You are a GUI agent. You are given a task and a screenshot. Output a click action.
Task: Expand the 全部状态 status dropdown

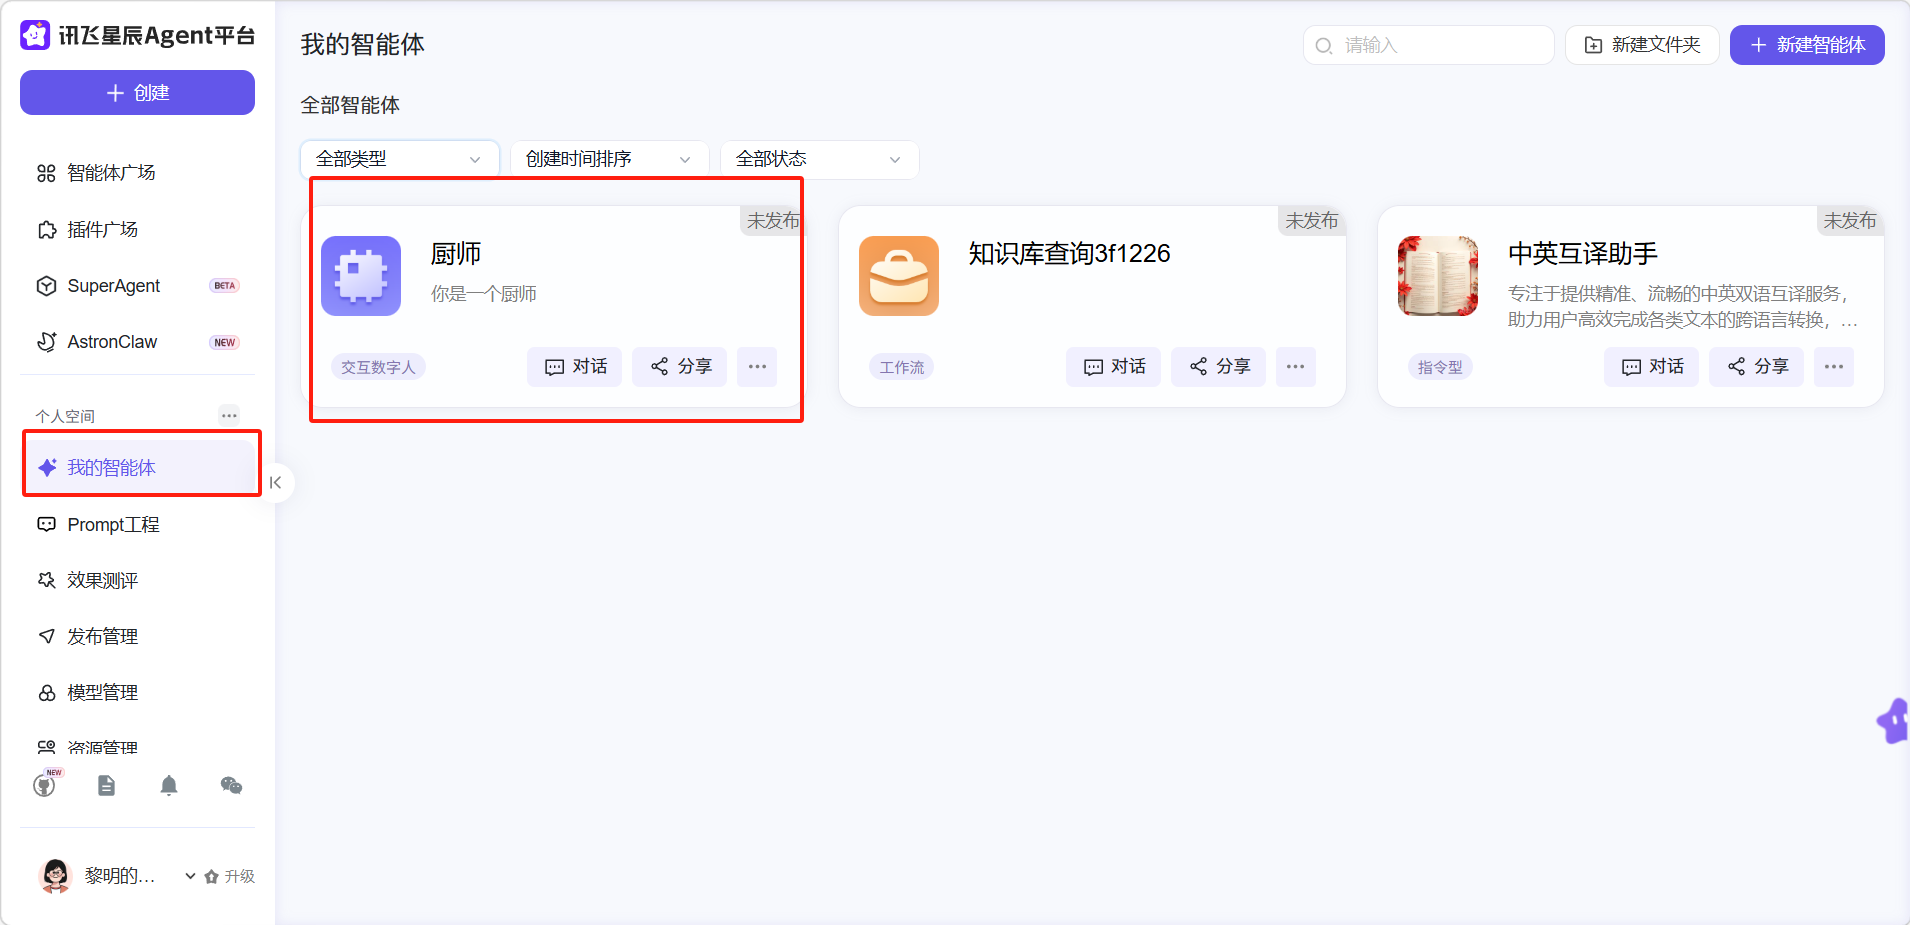[x=819, y=159]
